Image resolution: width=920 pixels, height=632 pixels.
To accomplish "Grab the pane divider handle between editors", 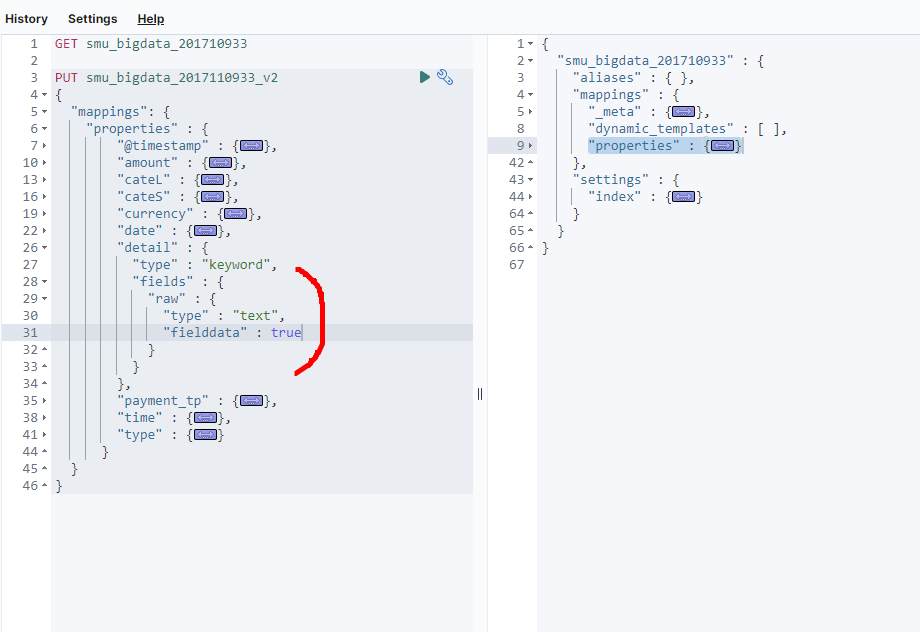I will [480, 394].
